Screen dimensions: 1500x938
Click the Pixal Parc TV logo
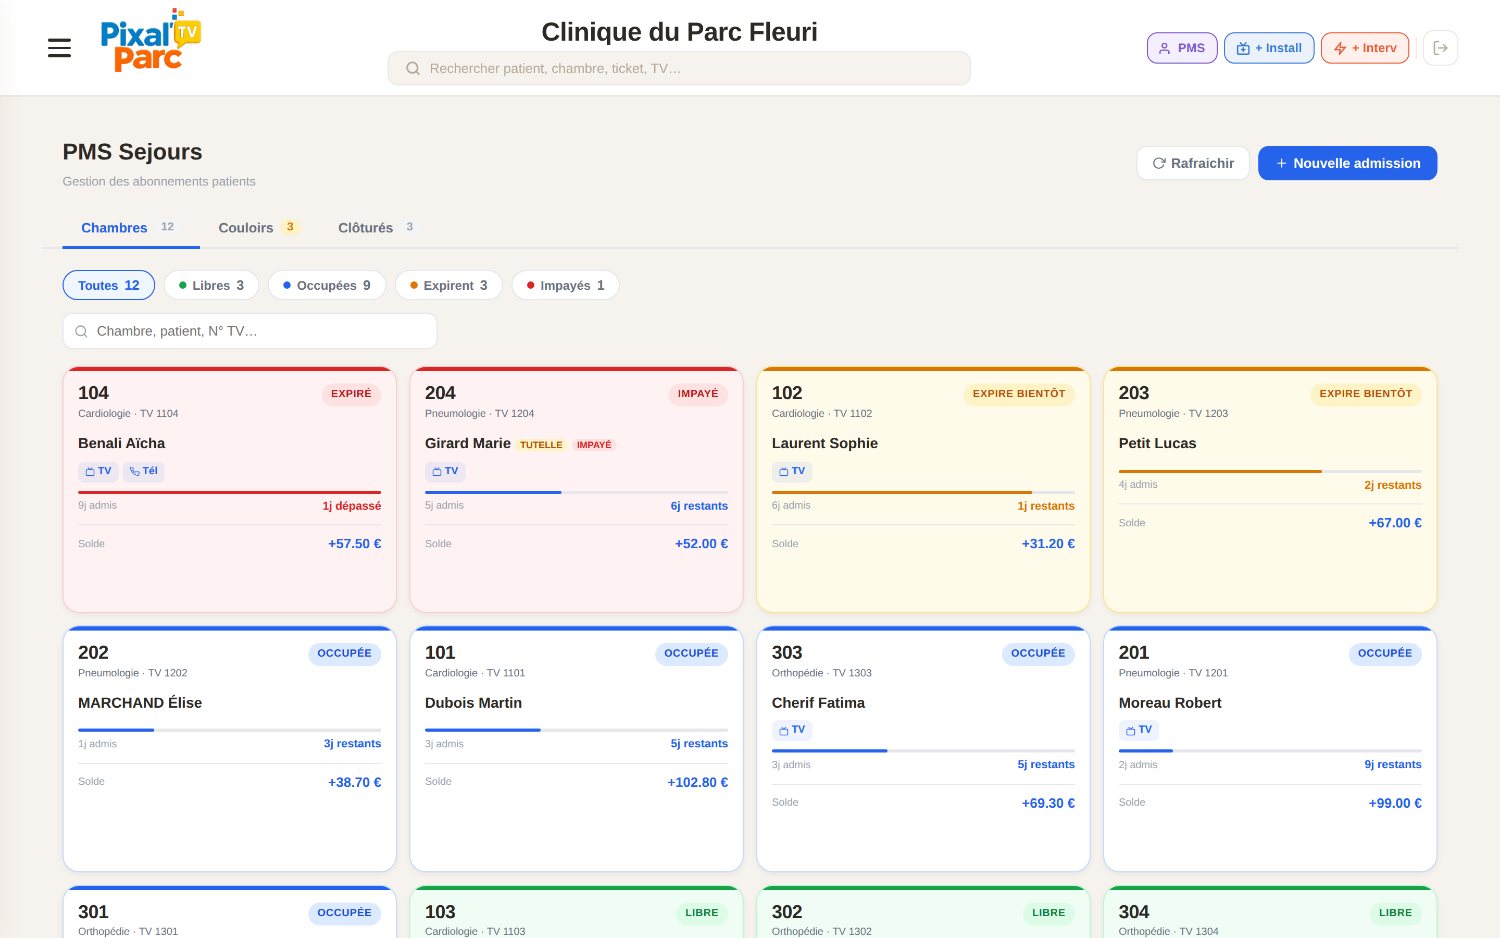(150, 41)
